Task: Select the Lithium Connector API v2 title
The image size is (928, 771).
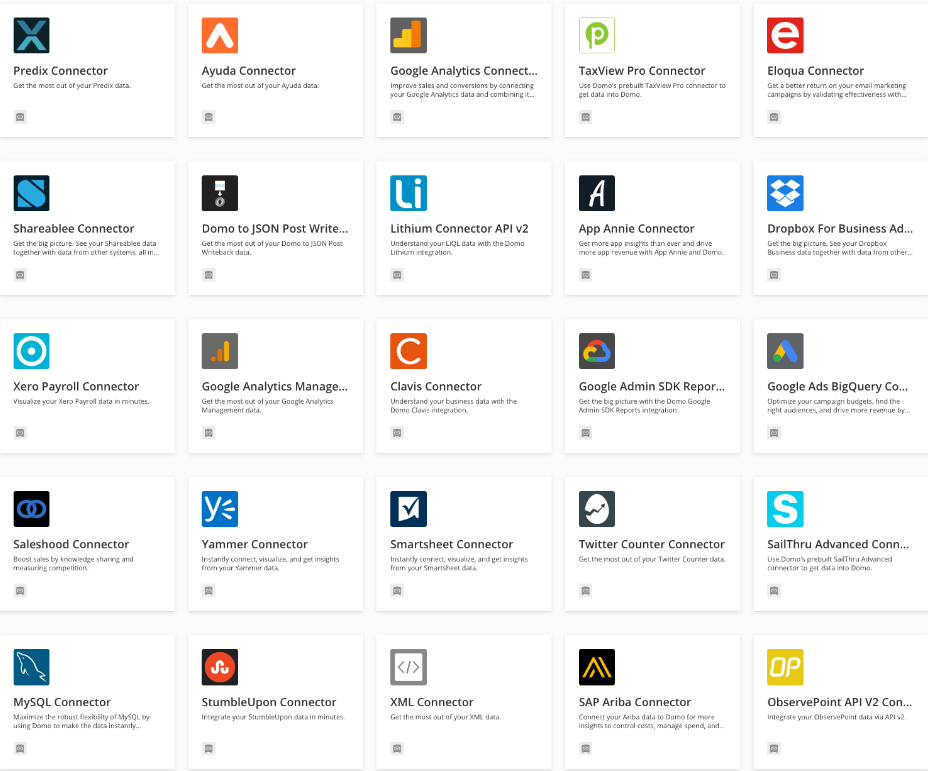Action: click(459, 229)
